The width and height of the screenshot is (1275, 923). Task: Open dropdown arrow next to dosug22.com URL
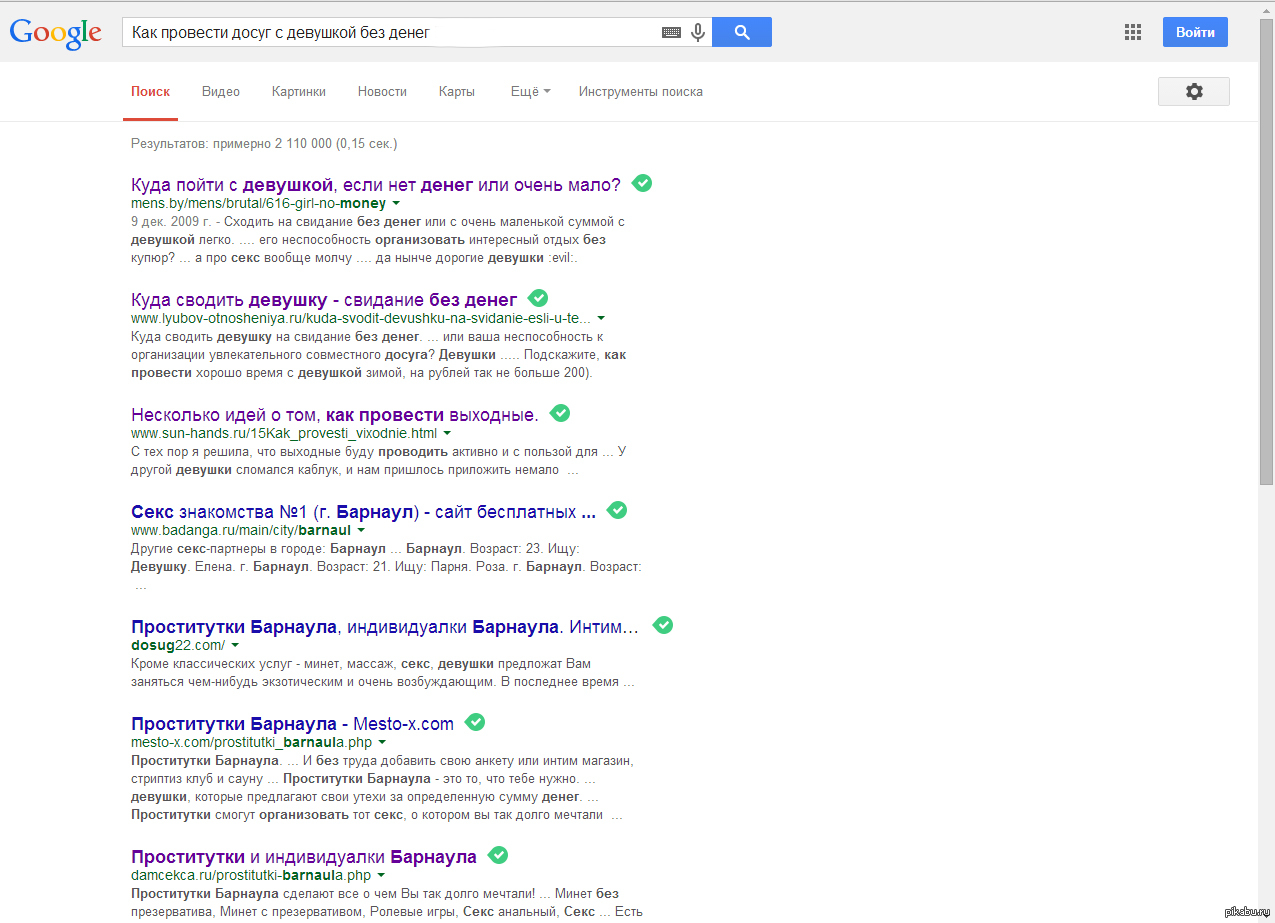click(235, 646)
